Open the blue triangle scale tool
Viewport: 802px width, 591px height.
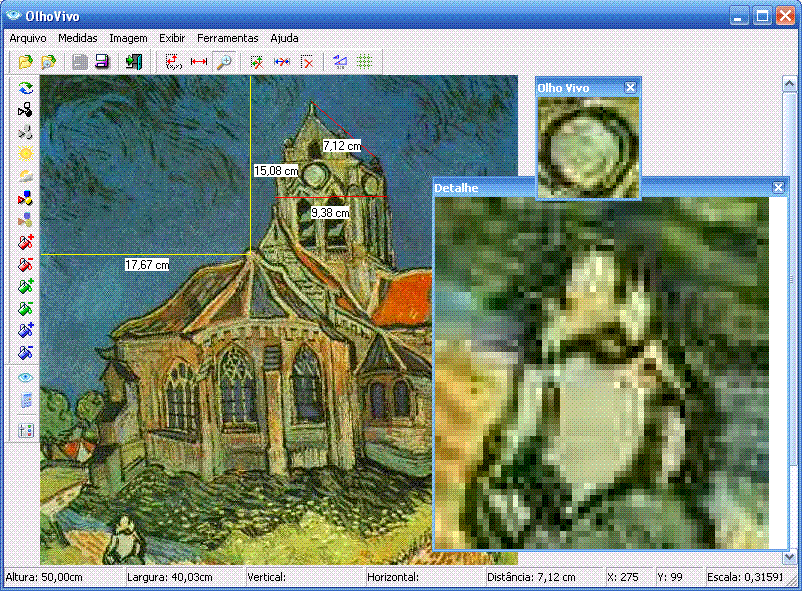[340, 62]
